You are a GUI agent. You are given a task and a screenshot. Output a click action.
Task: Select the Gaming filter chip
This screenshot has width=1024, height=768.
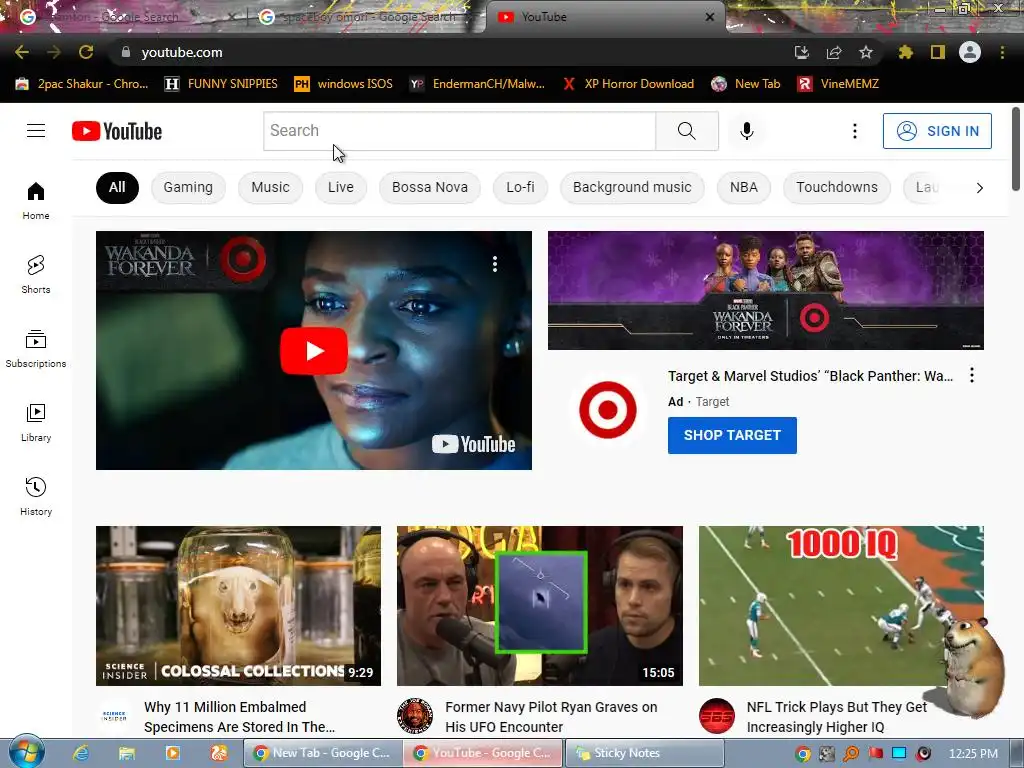pos(188,187)
